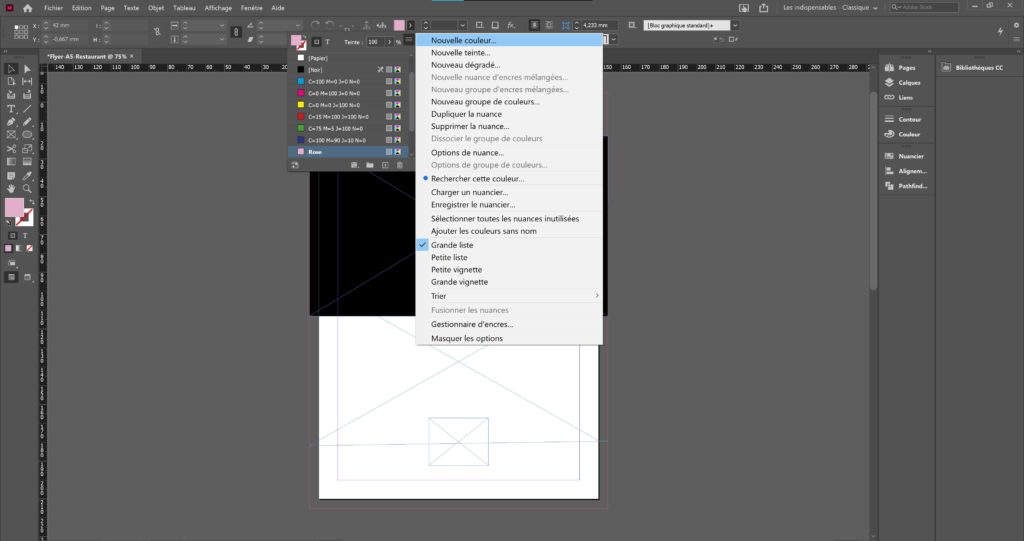Toggle formatting affects container in swatches
The height and width of the screenshot is (541, 1024).
click(316, 42)
